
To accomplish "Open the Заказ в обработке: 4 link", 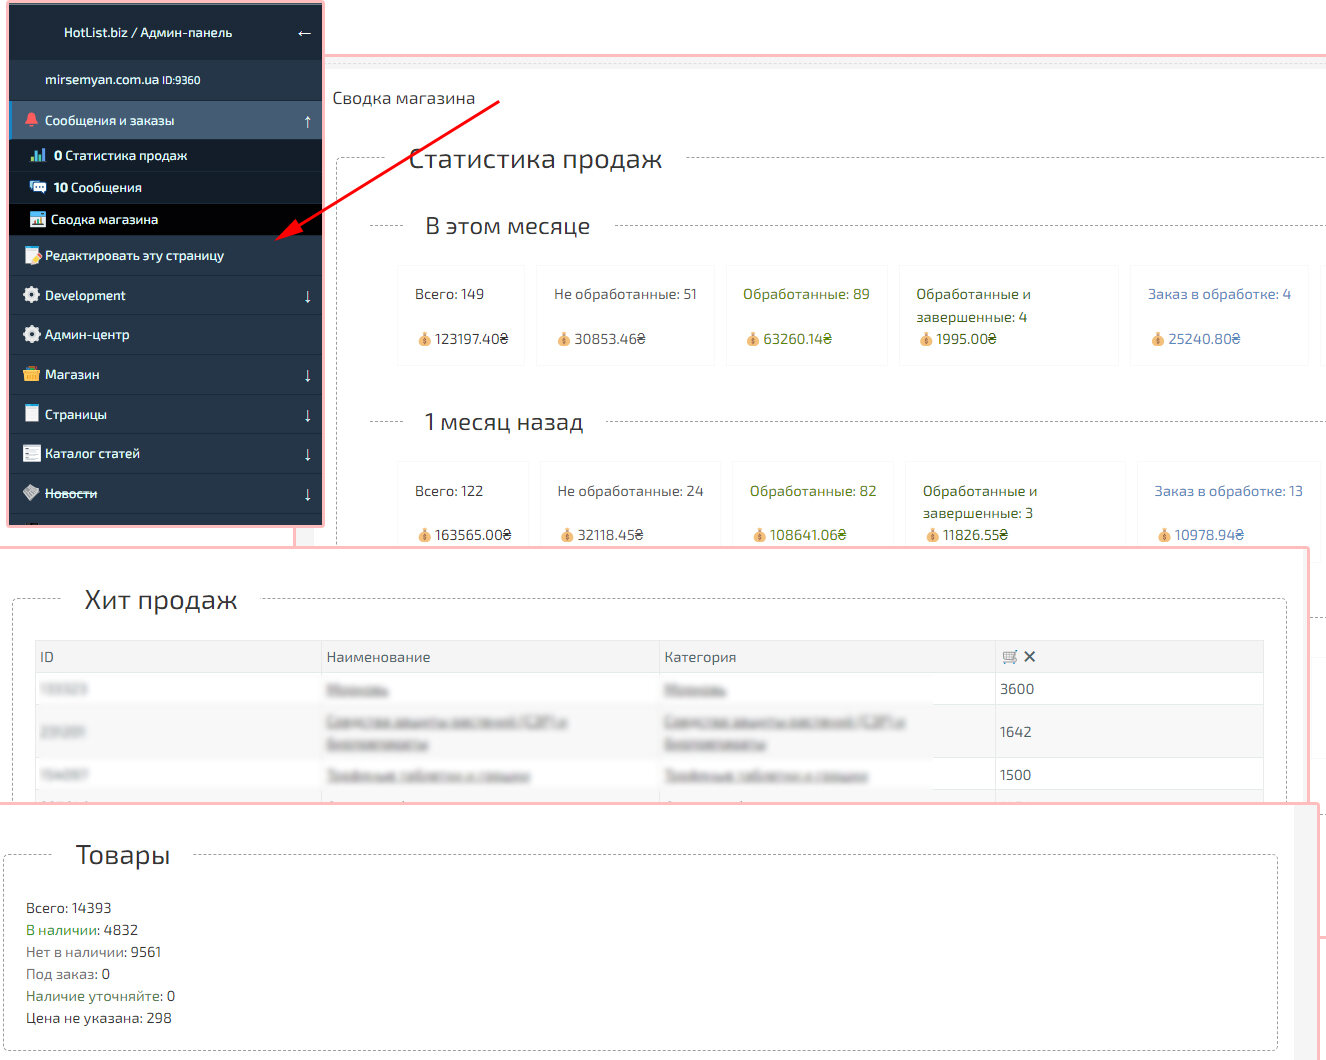I will coord(1218,294).
